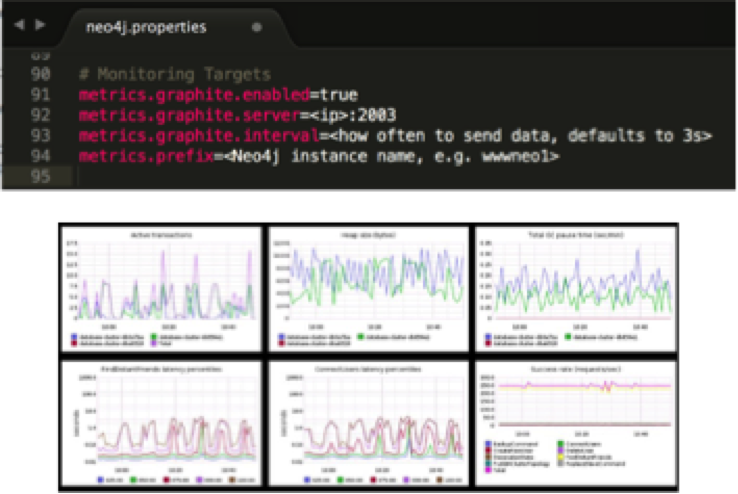
Task: Click 'metrics.graphite.interval' property key
Action: 199,136
